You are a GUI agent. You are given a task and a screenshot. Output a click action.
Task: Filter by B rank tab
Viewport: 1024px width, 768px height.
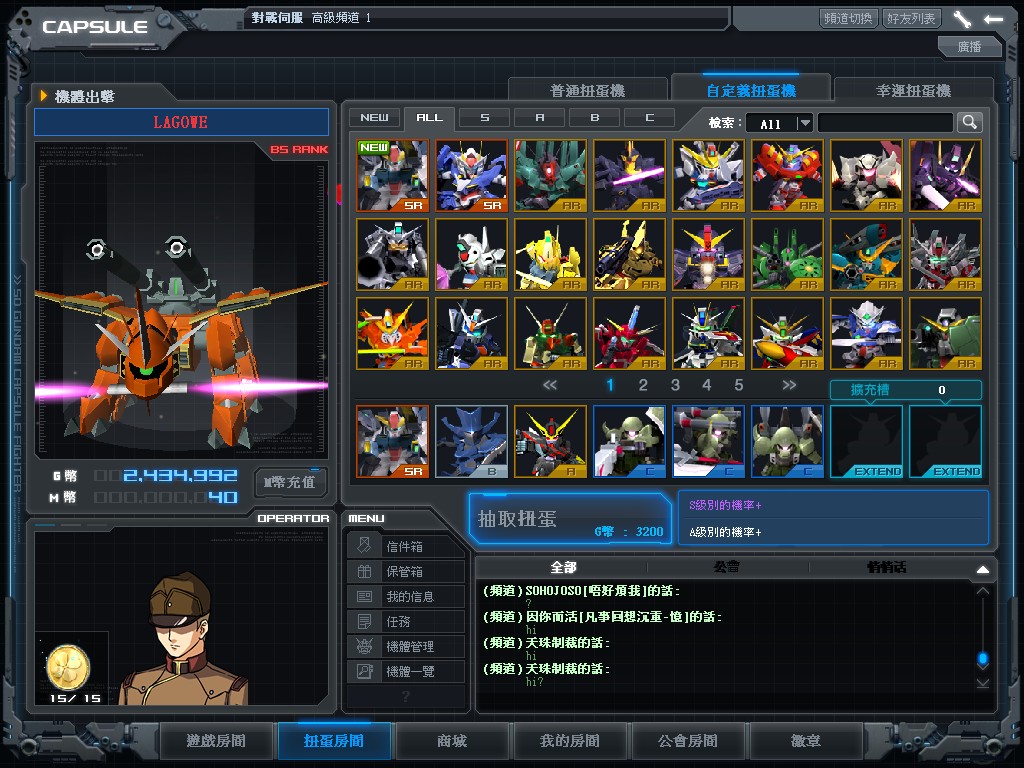tap(594, 118)
